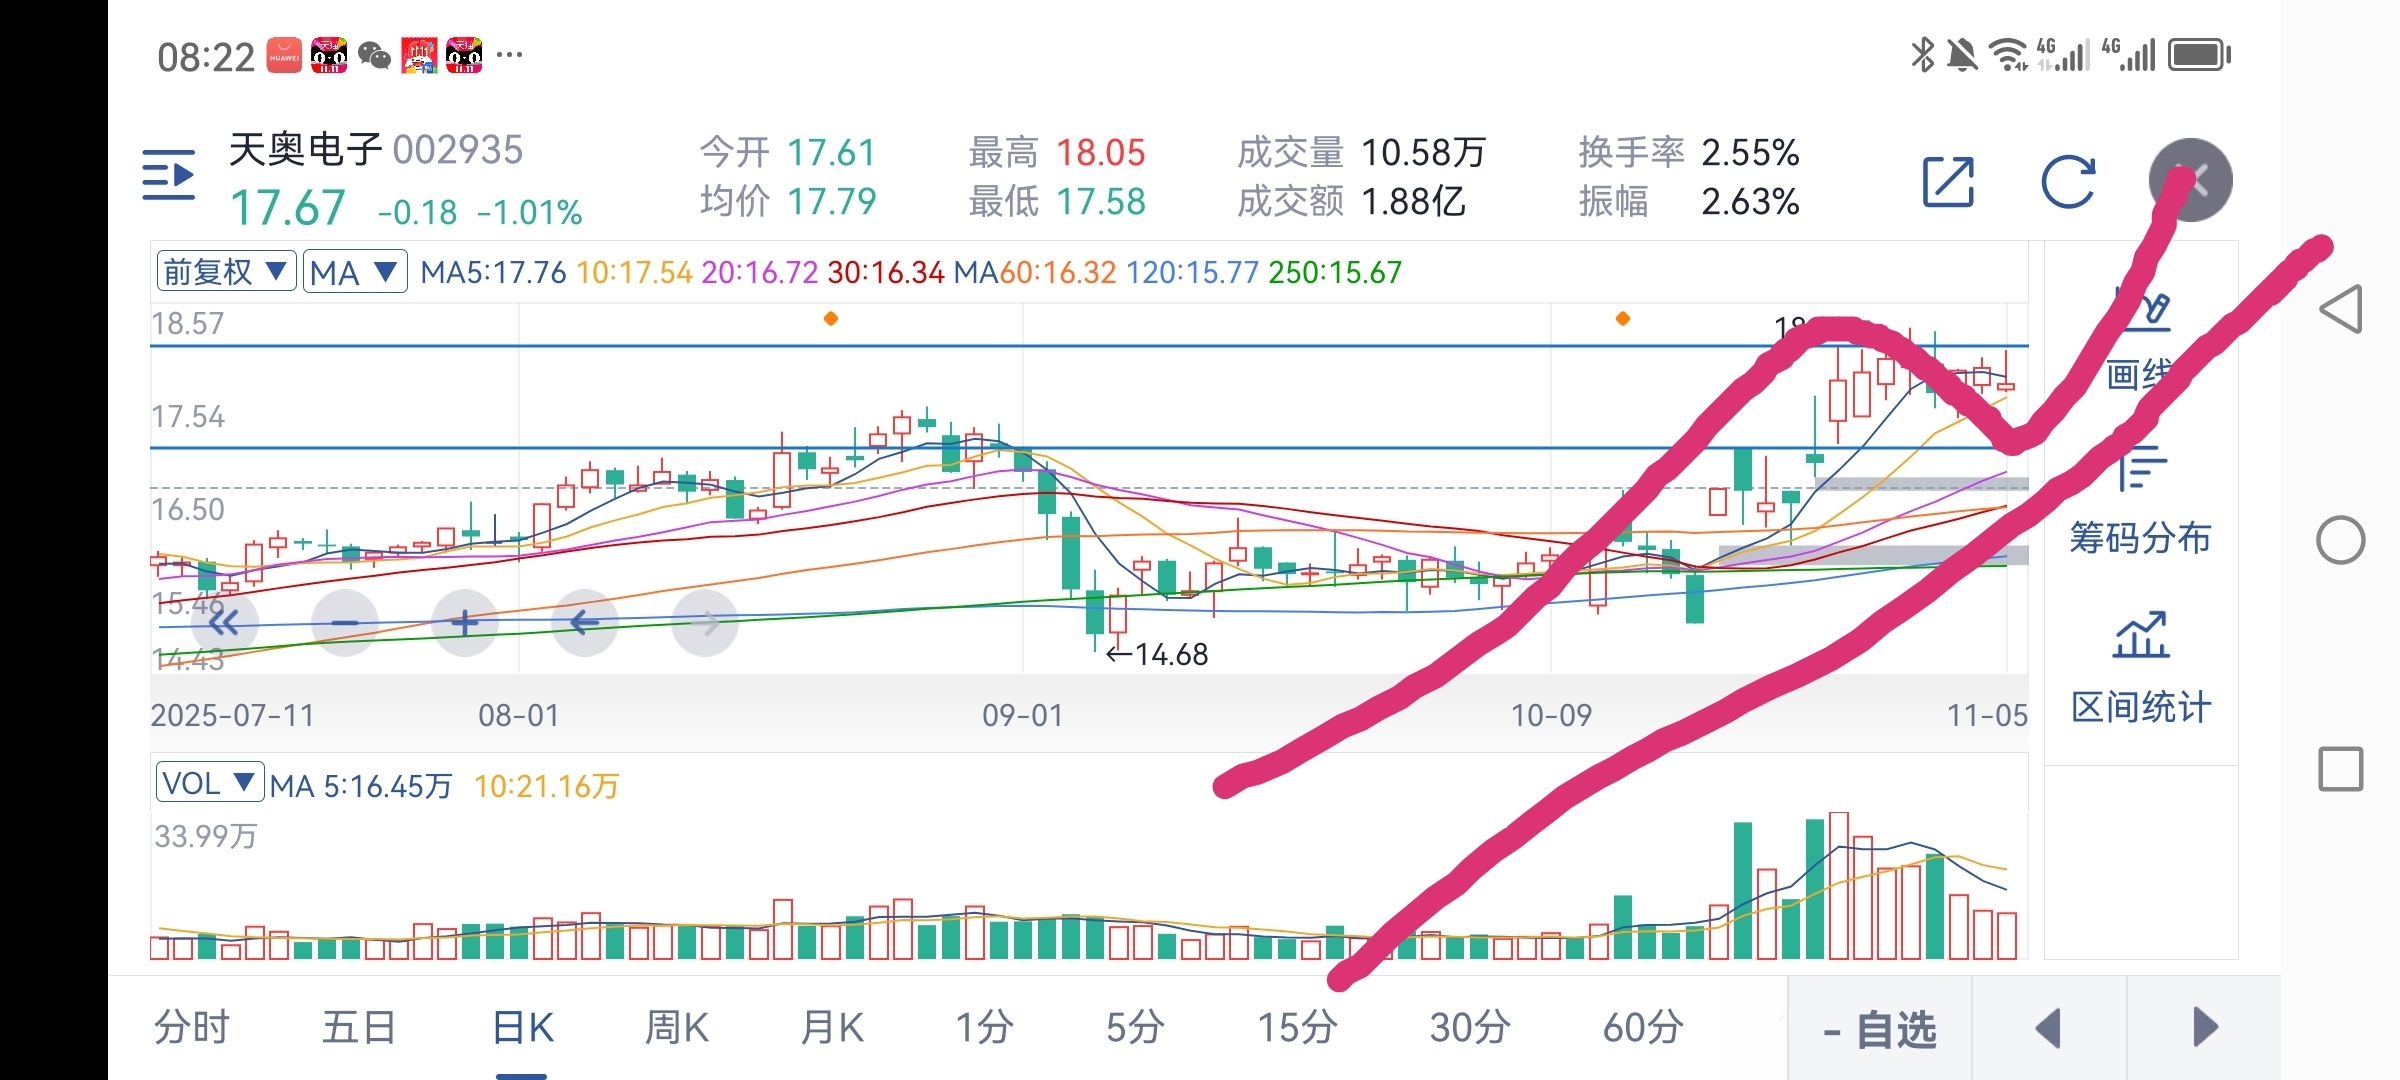Open the stock list menu icon
2400x1080 pixels.
coord(168,175)
